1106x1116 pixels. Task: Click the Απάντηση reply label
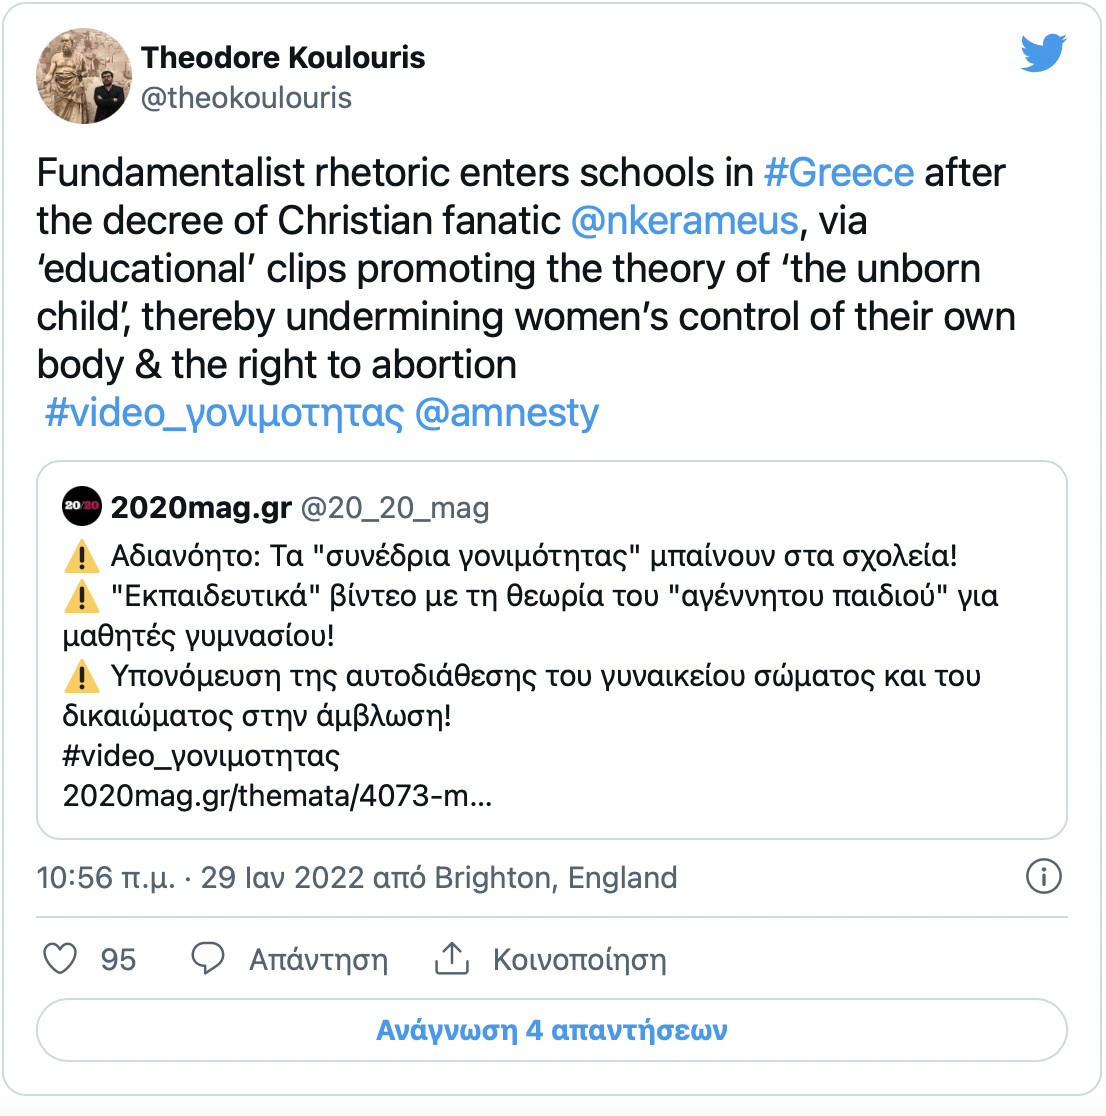(x=318, y=960)
